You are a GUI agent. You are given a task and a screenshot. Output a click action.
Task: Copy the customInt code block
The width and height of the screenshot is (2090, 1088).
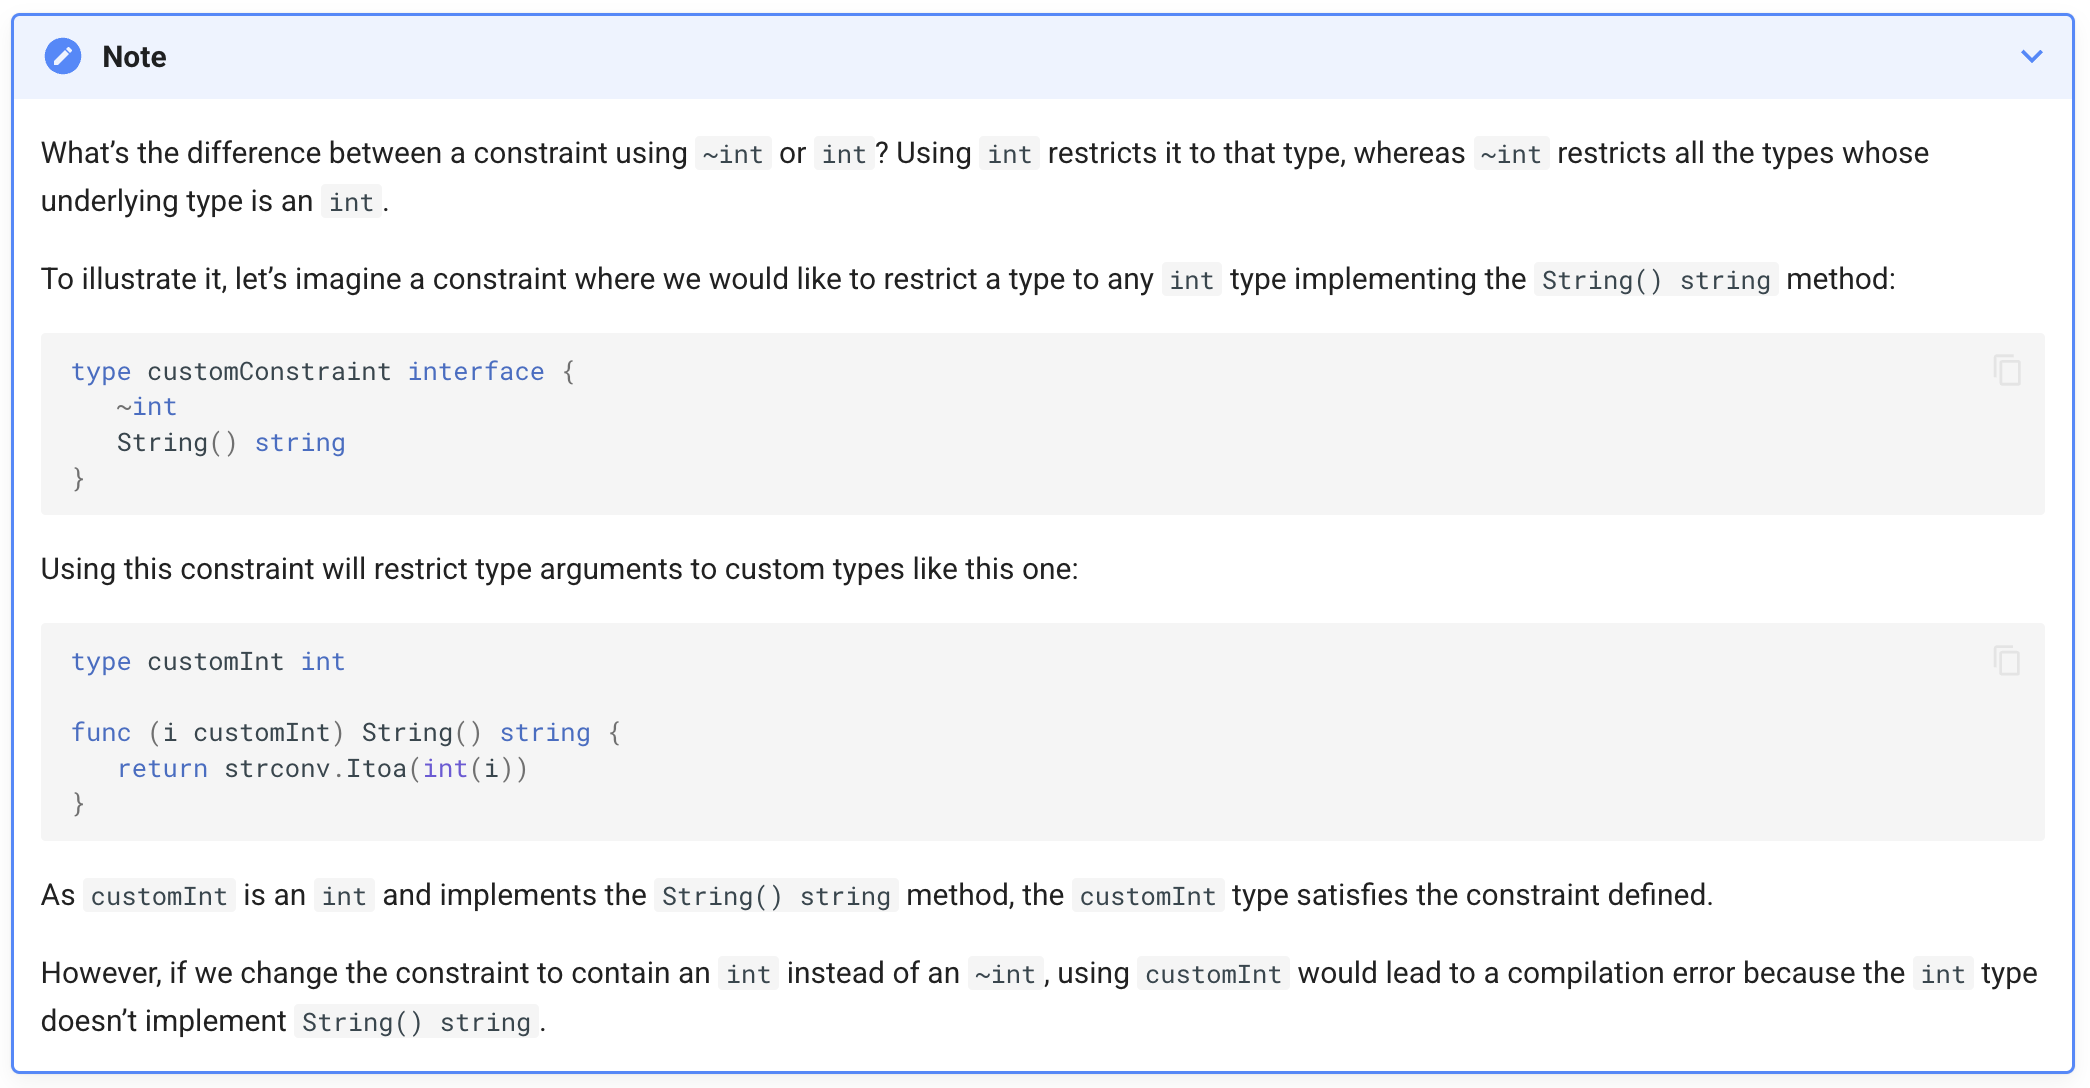[2007, 660]
